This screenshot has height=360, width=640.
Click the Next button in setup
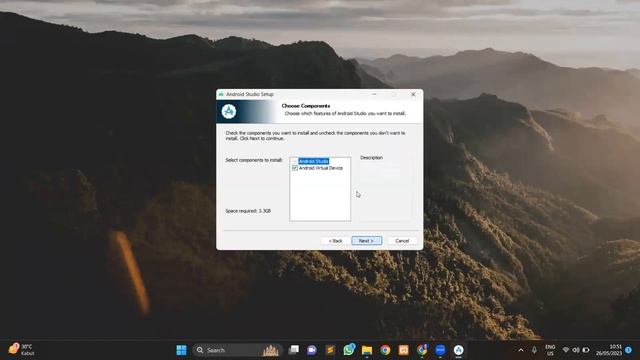[x=367, y=241]
